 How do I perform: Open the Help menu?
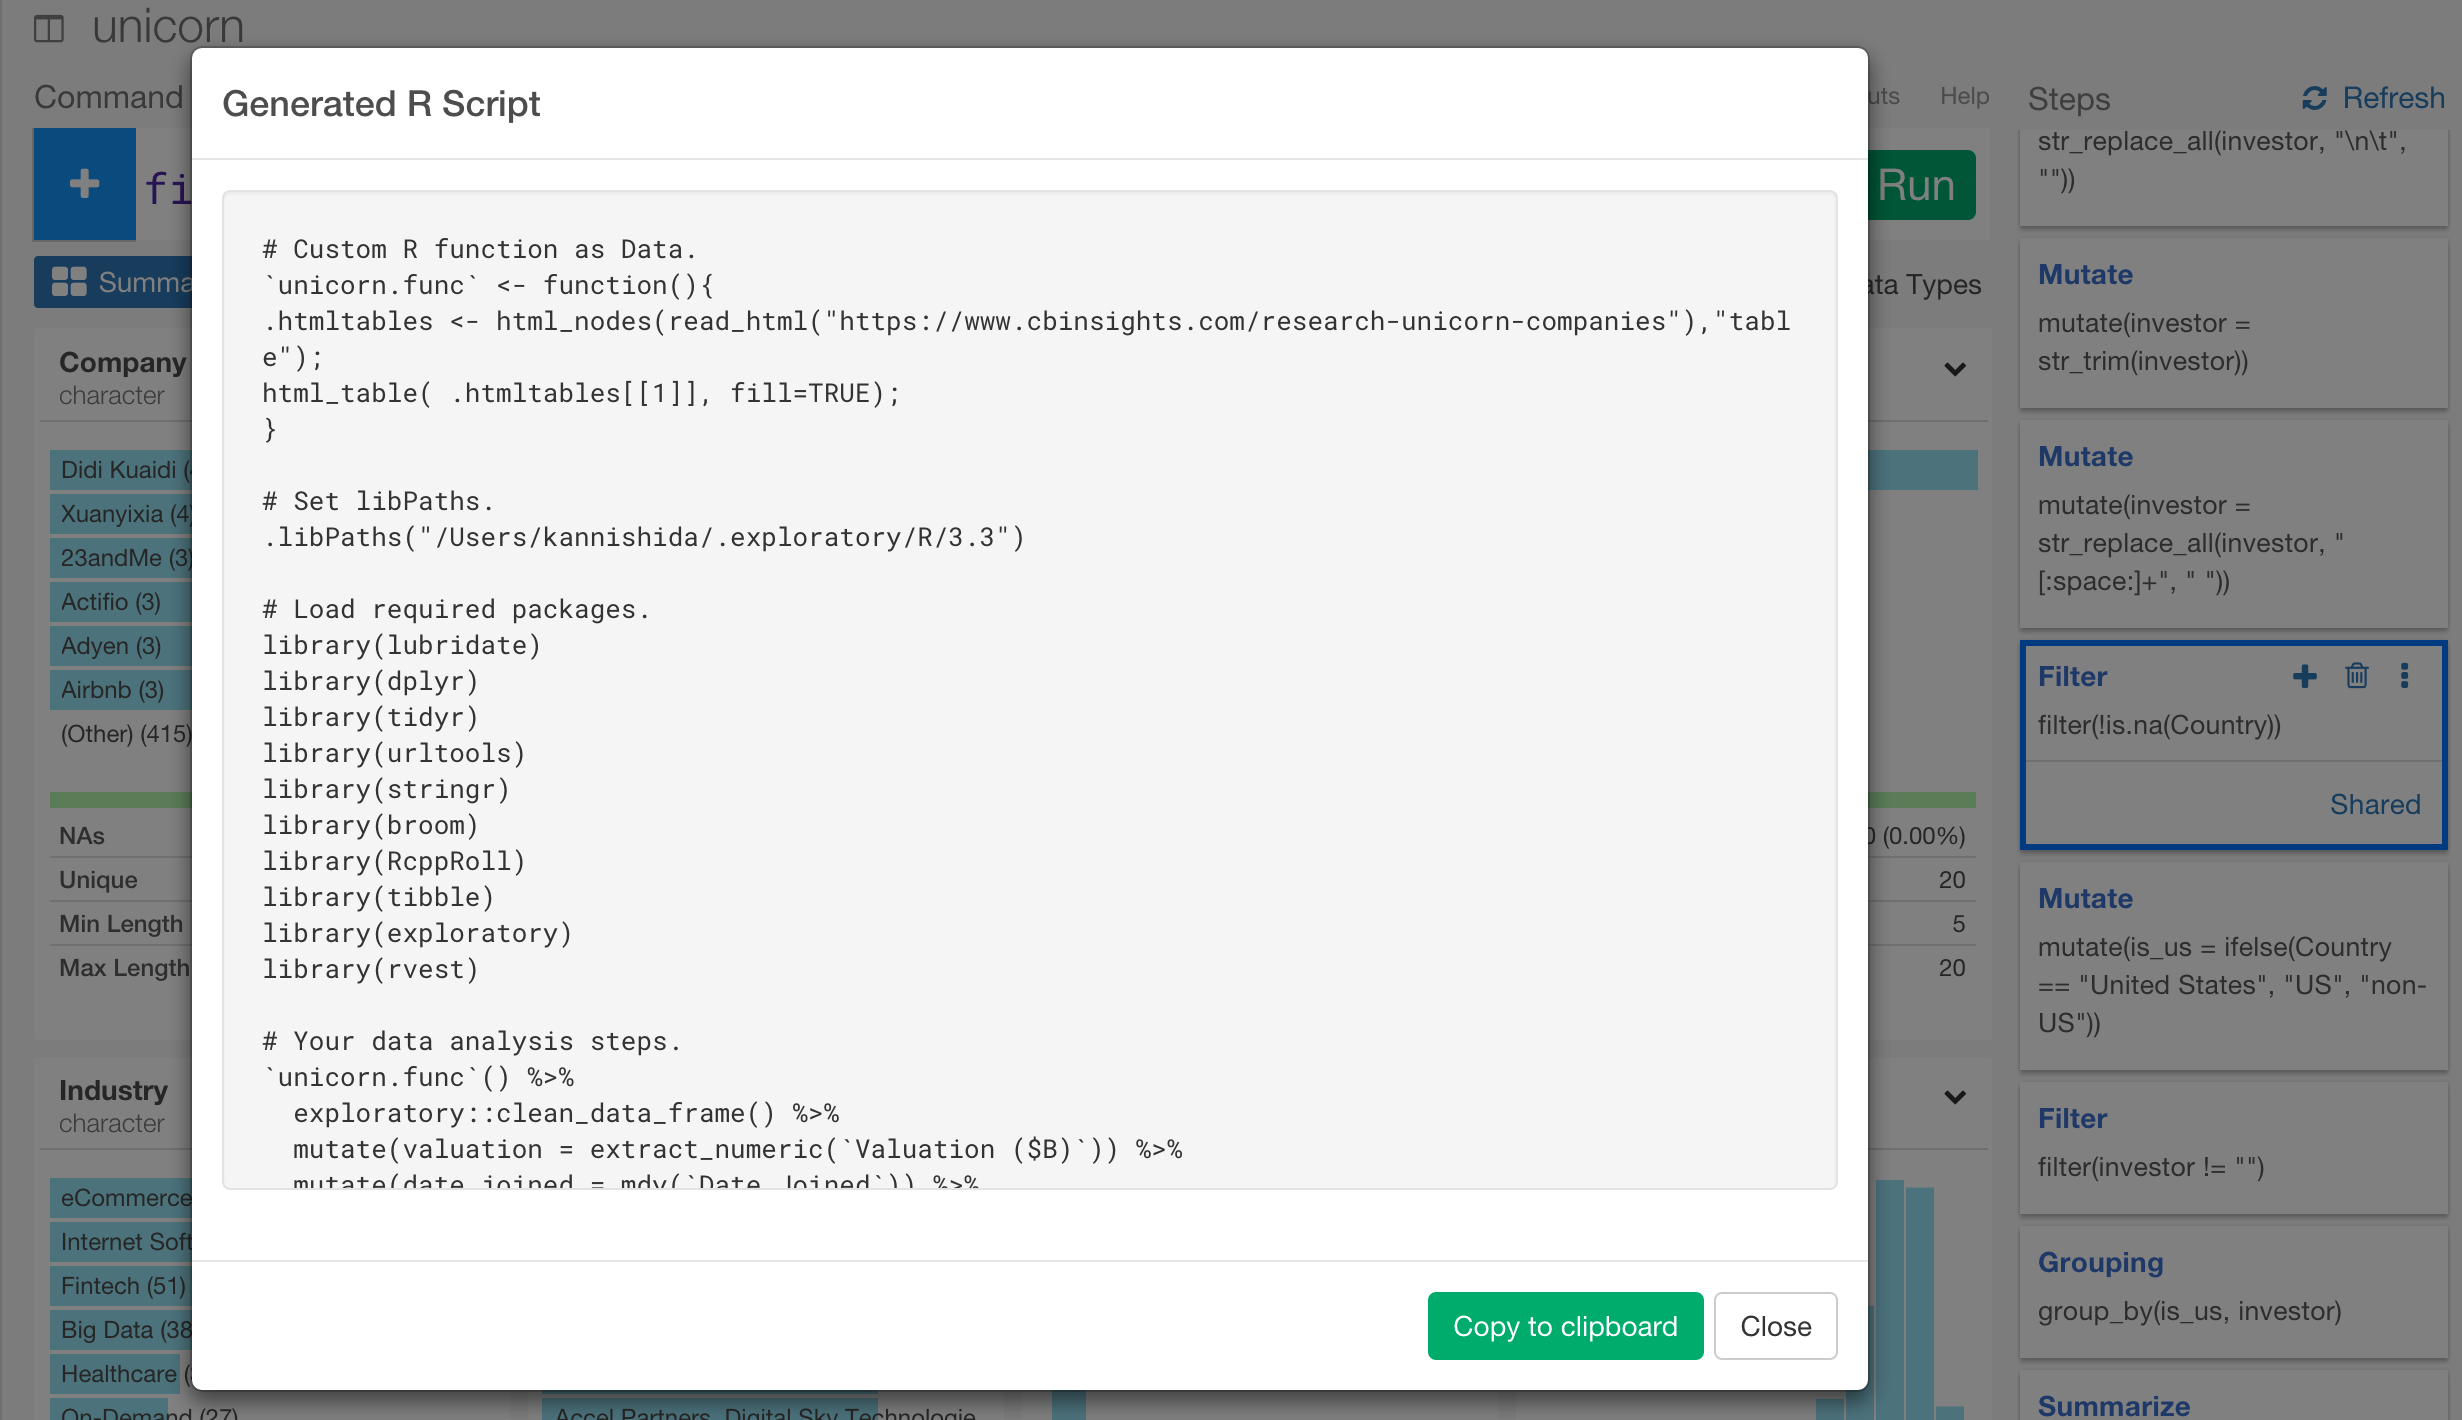pos(1962,95)
